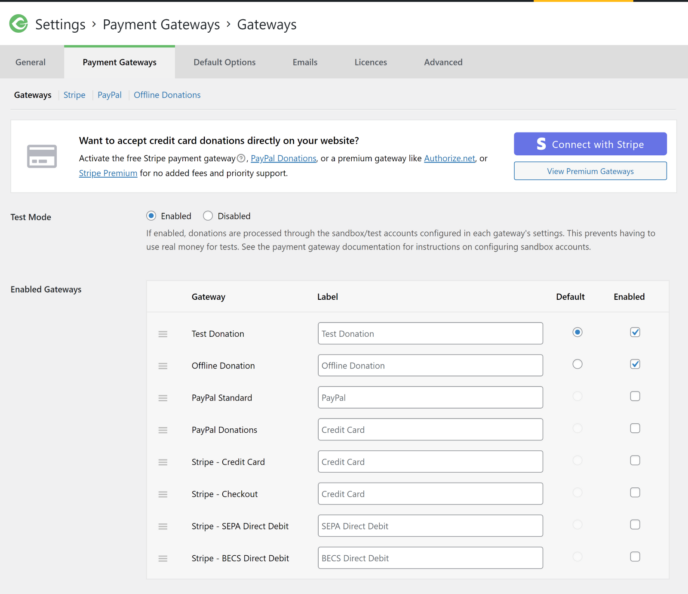Open the Payment Gateways tab

[x=119, y=62]
